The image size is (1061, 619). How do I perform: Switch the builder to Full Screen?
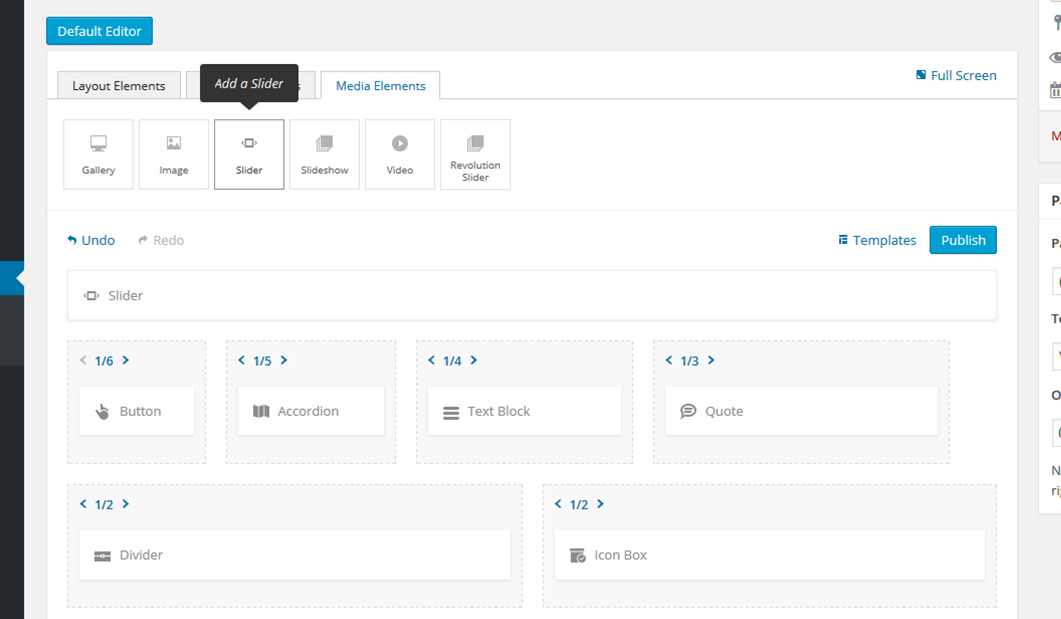956,75
